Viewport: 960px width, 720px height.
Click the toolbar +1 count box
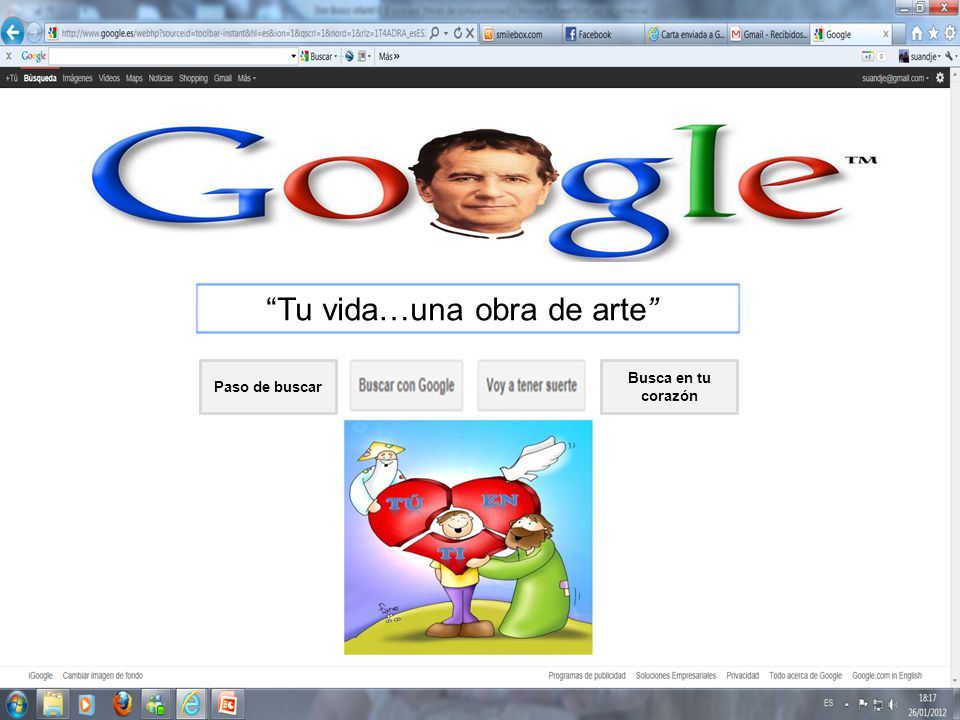[882, 56]
